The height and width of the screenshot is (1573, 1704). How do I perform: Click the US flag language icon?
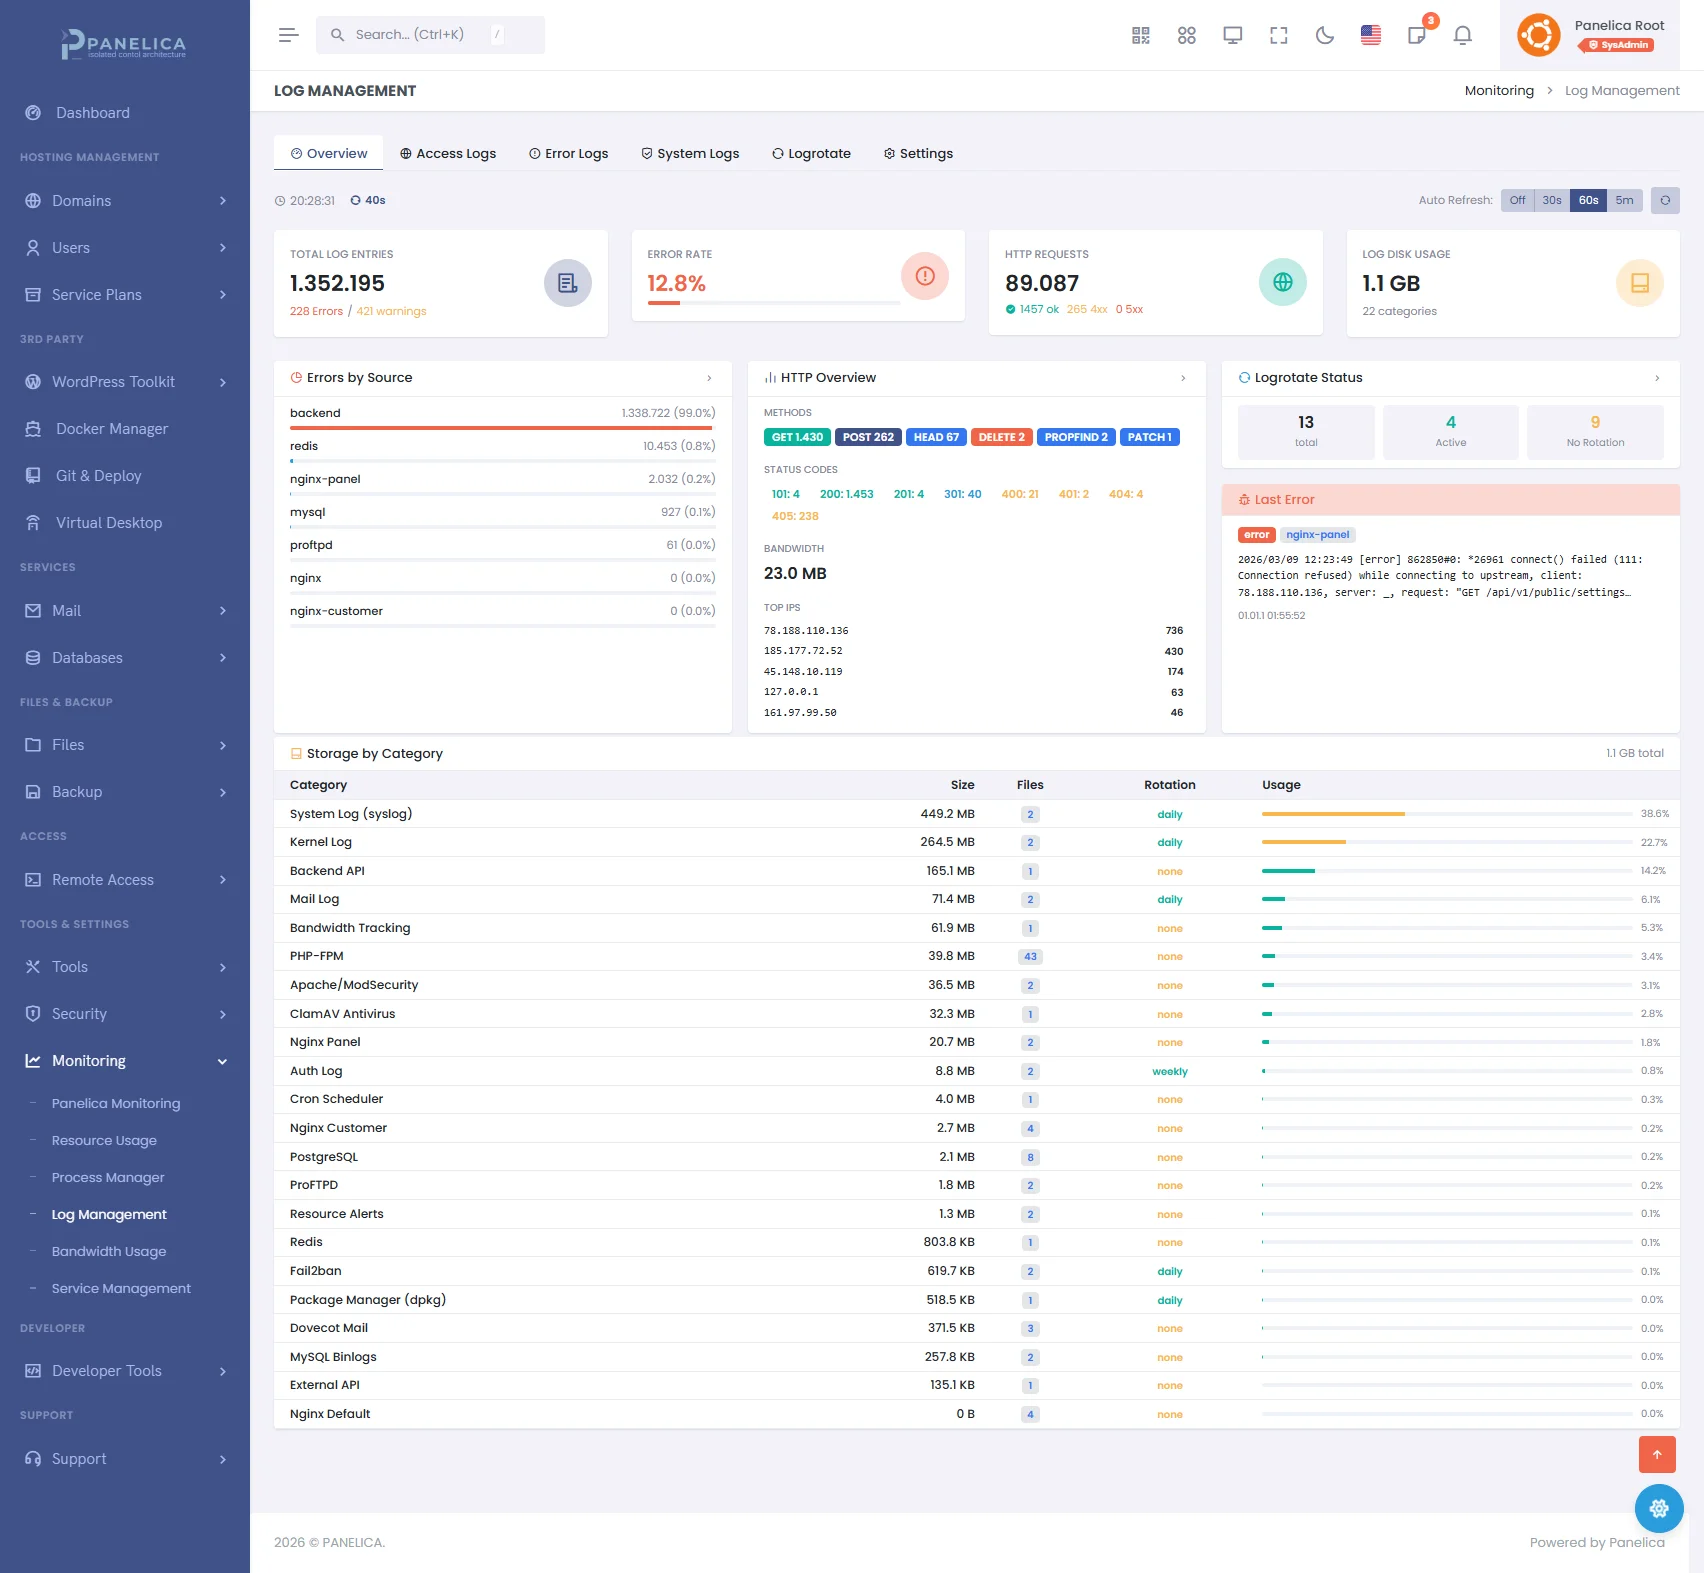(1370, 36)
